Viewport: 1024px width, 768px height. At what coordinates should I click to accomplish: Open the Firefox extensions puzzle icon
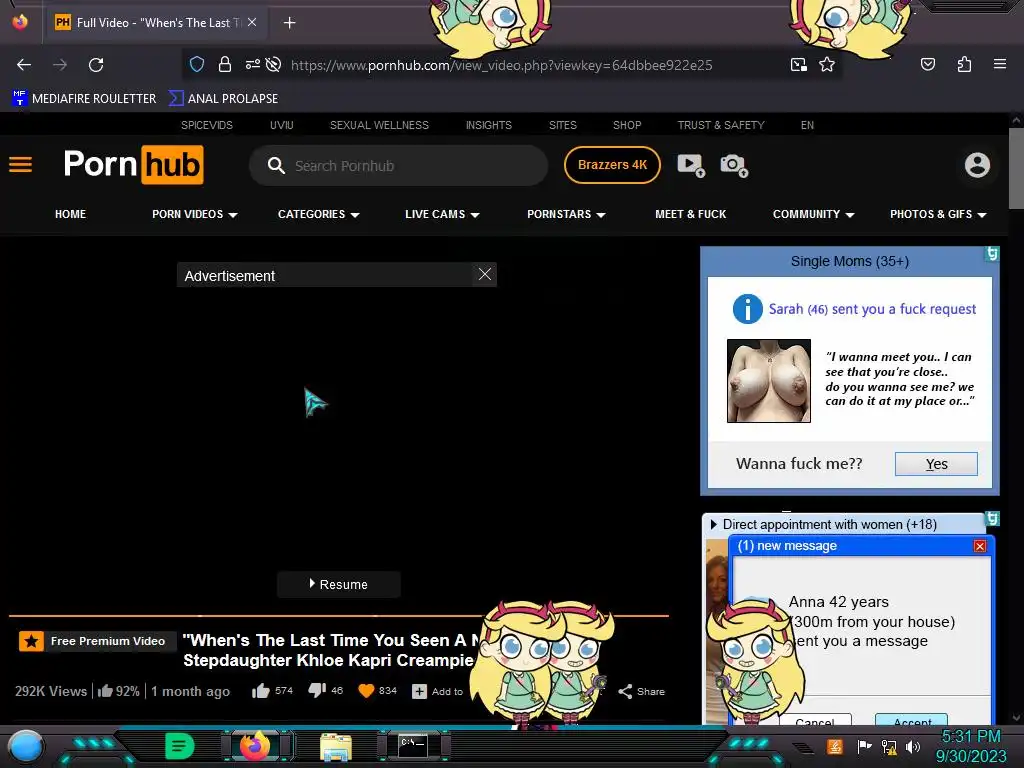(x=964, y=64)
